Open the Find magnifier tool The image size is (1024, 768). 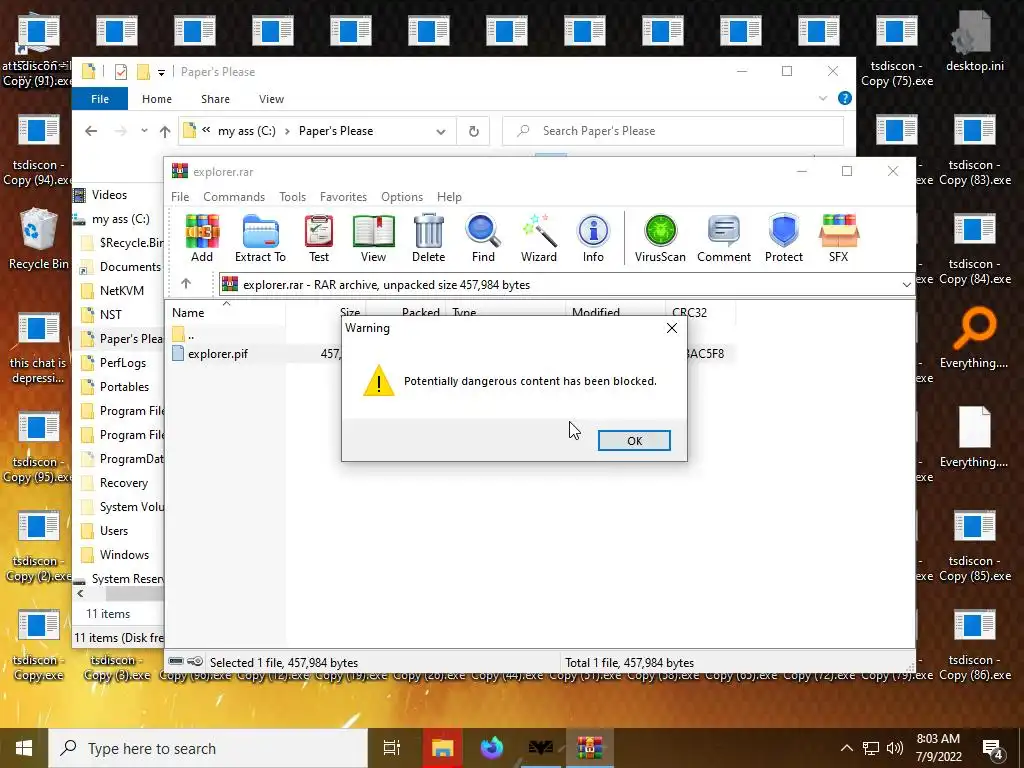pos(483,238)
